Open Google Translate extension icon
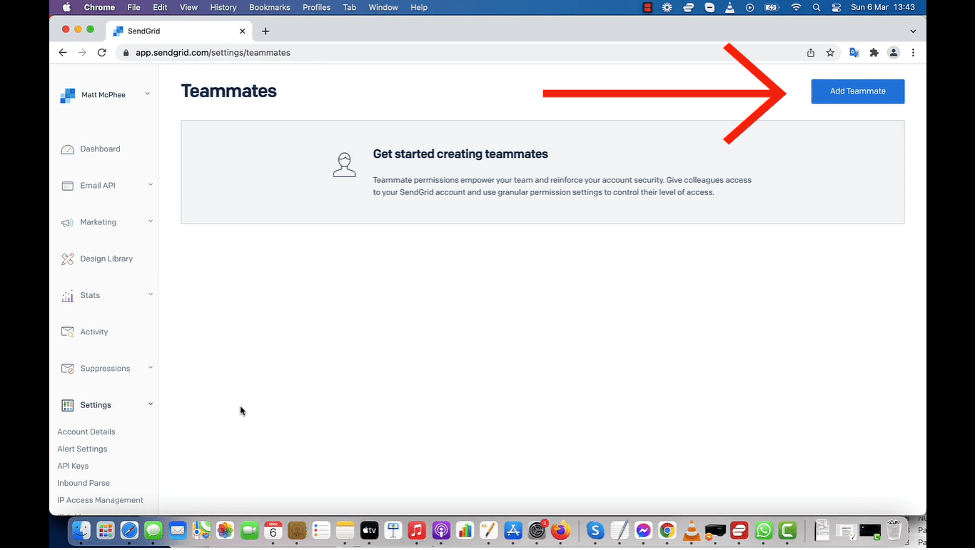Screen dimensions: 977x550 (x=855, y=53)
